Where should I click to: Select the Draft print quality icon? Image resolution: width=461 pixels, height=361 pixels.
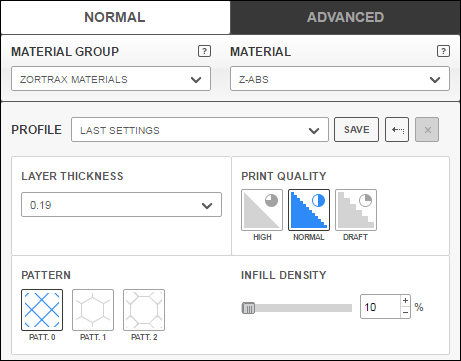click(356, 210)
